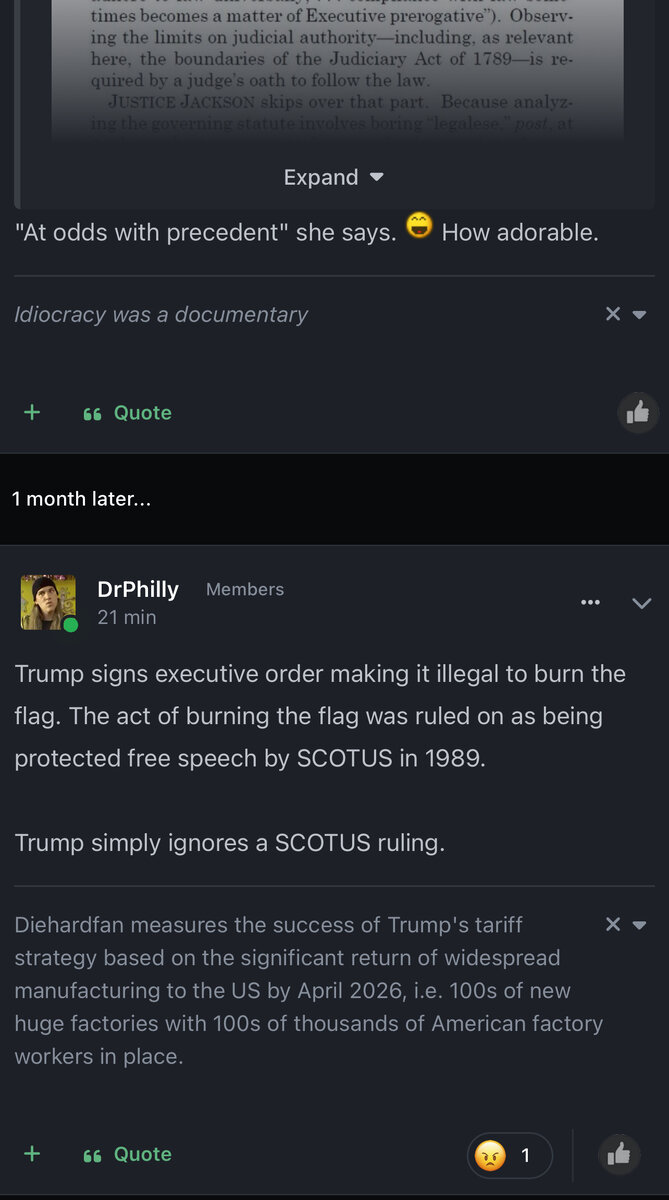Click the grinning emoji in the post

[x=419, y=228]
